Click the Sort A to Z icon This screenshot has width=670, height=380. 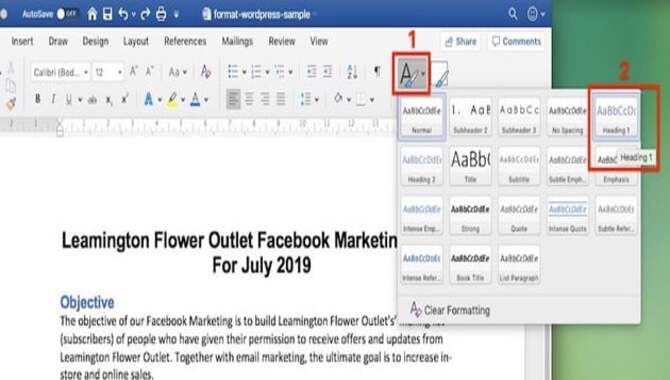(x=352, y=72)
